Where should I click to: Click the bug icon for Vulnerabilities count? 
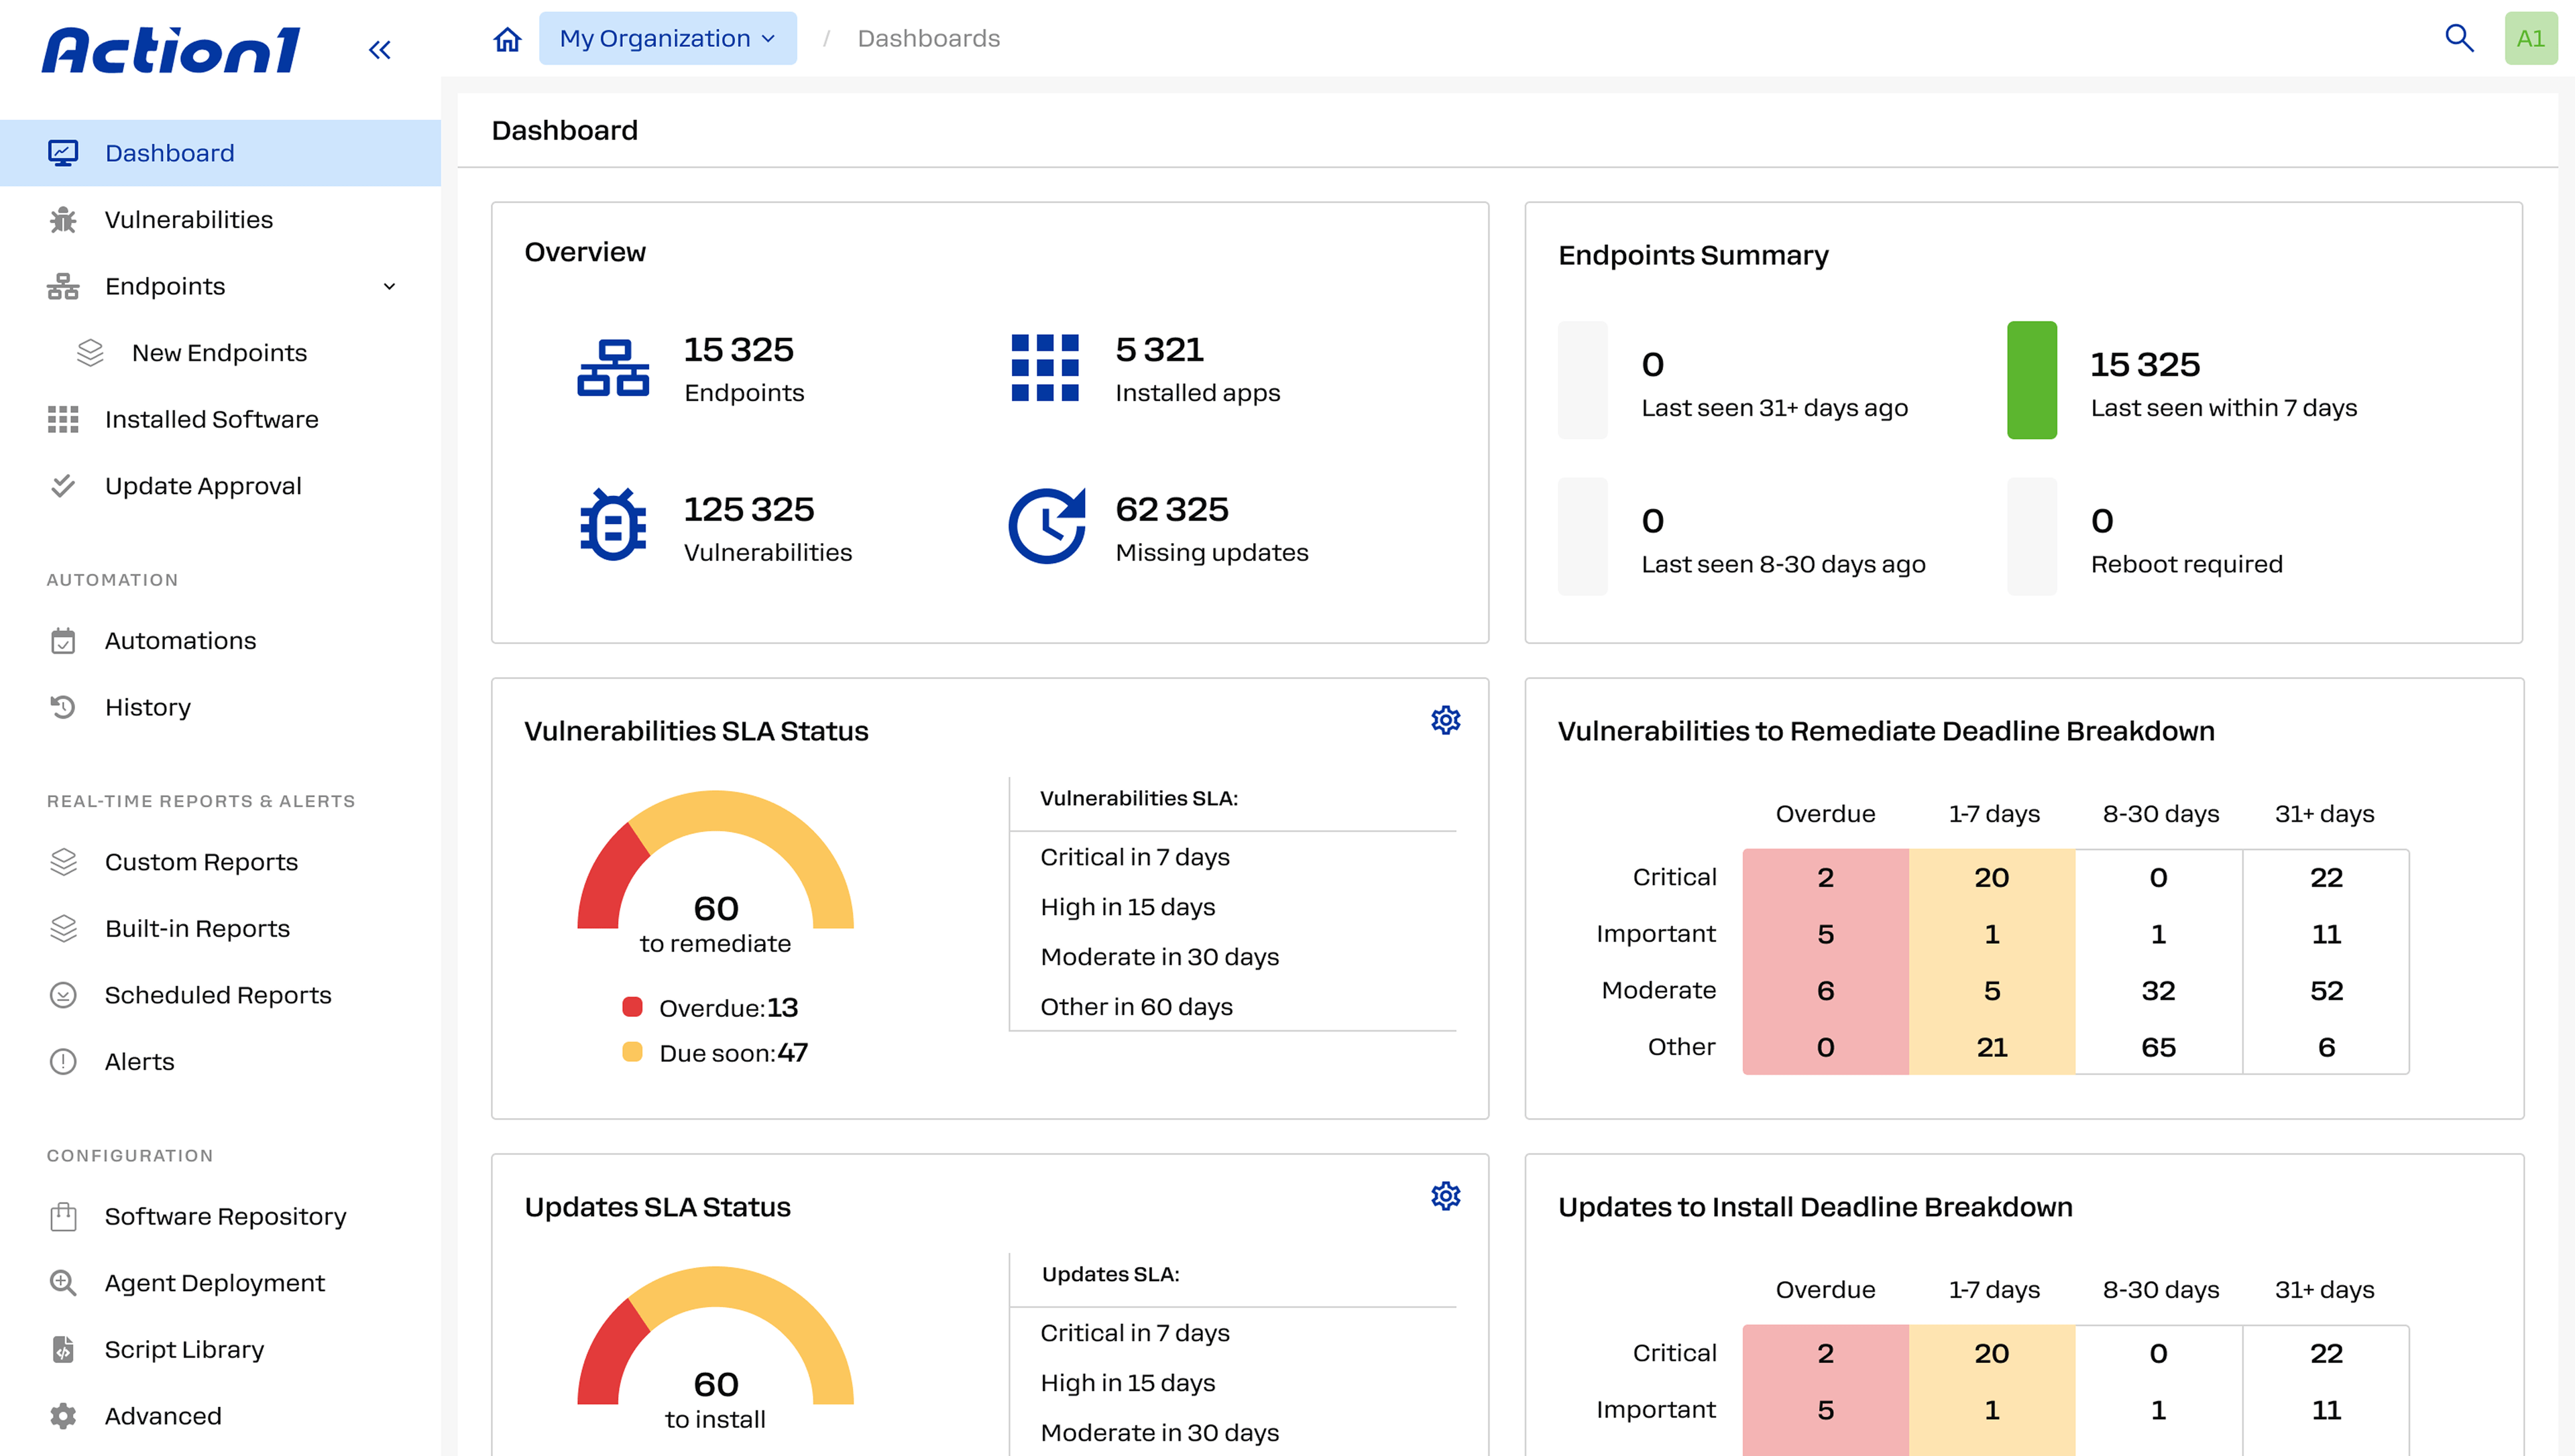click(x=613, y=524)
